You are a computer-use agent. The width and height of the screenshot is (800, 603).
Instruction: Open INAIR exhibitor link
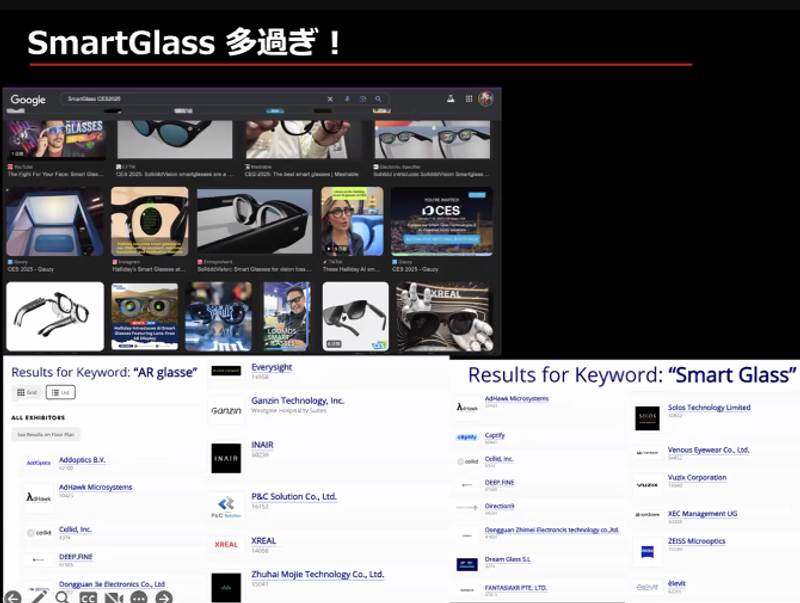click(x=262, y=445)
